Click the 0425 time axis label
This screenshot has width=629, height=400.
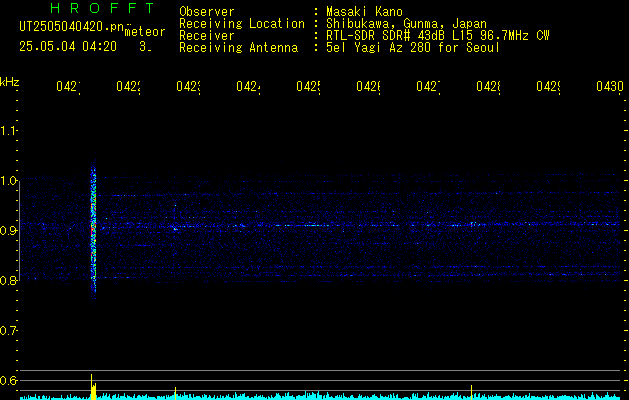click(308, 87)
